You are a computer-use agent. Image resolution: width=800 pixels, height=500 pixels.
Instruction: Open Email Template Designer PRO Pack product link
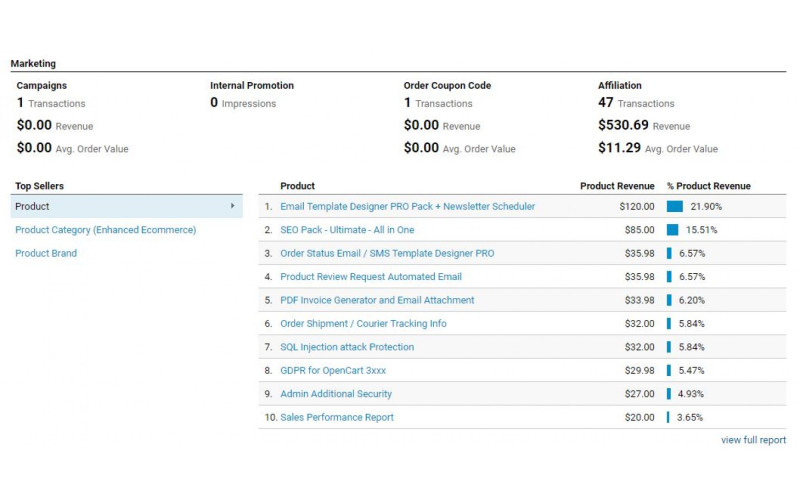tap(408, 207)
